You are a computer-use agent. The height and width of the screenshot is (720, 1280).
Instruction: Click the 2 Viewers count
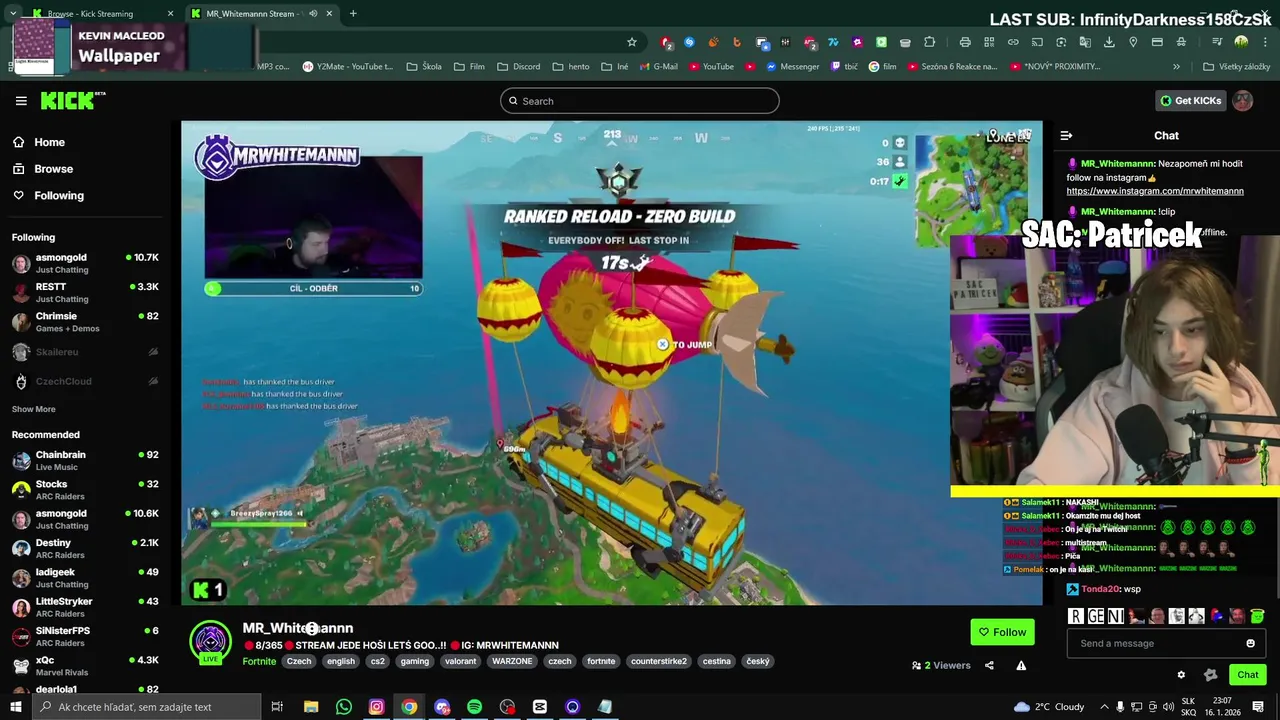click(941, 666)
